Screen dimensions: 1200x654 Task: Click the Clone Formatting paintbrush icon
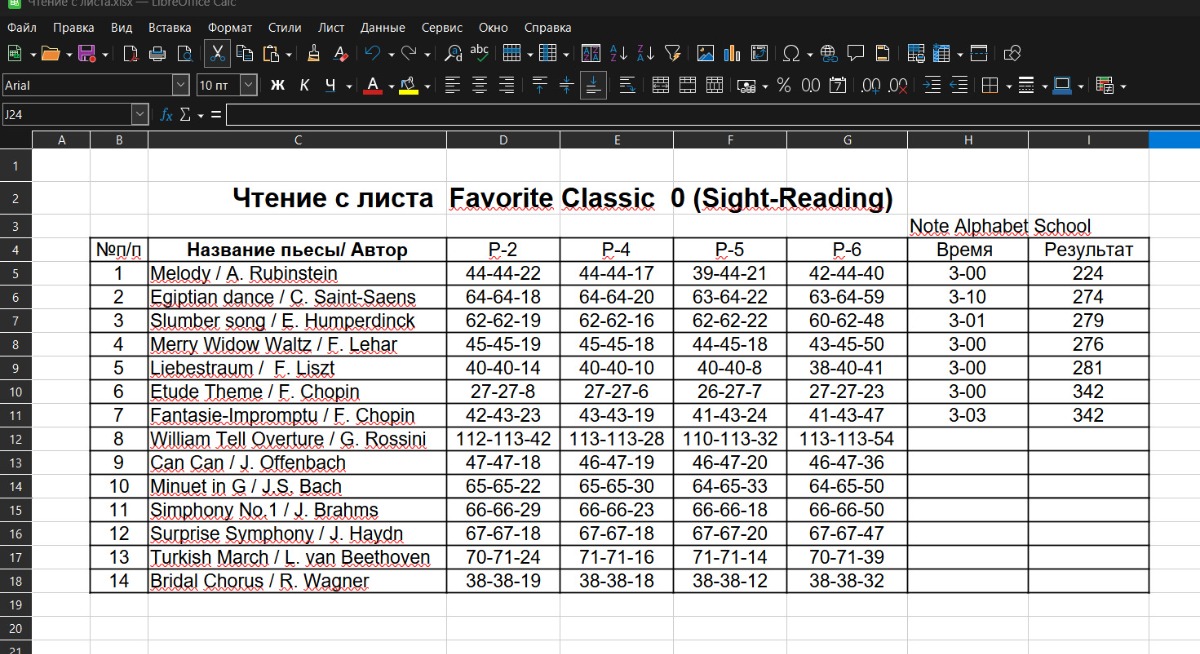tap(314, 54)
